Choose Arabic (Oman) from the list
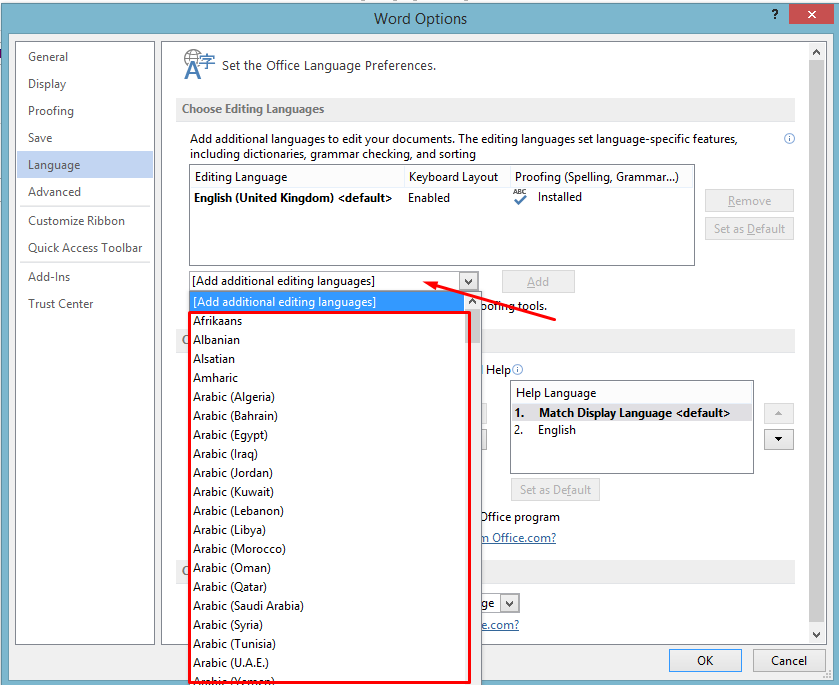 pos(327,568)
